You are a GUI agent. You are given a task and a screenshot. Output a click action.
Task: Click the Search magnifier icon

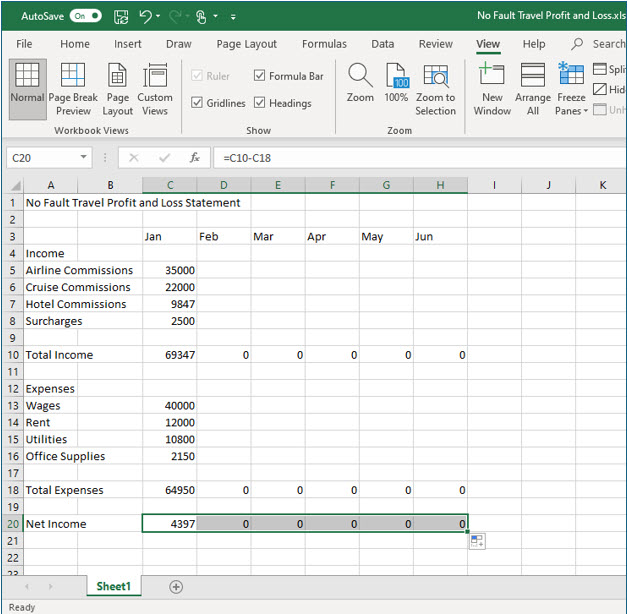577,44
